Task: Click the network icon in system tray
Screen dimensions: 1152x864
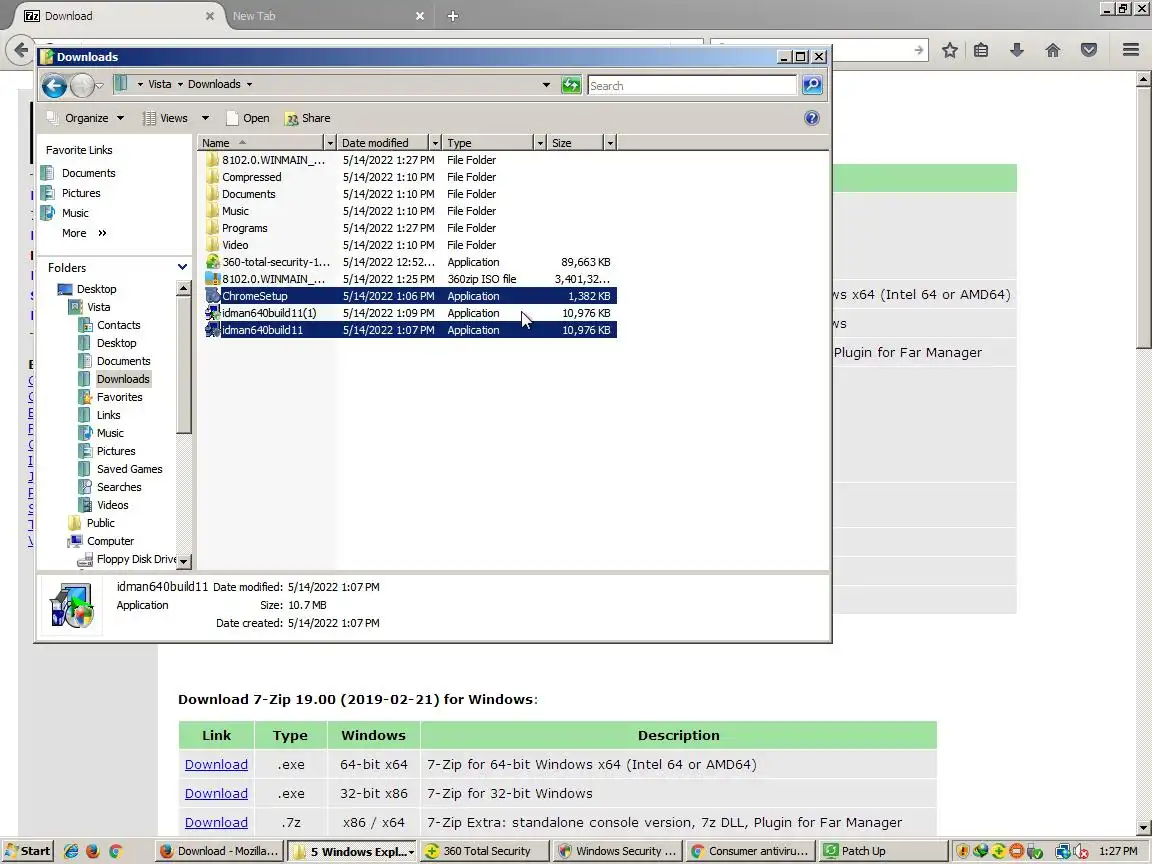Action: (x=1062, y=852)
